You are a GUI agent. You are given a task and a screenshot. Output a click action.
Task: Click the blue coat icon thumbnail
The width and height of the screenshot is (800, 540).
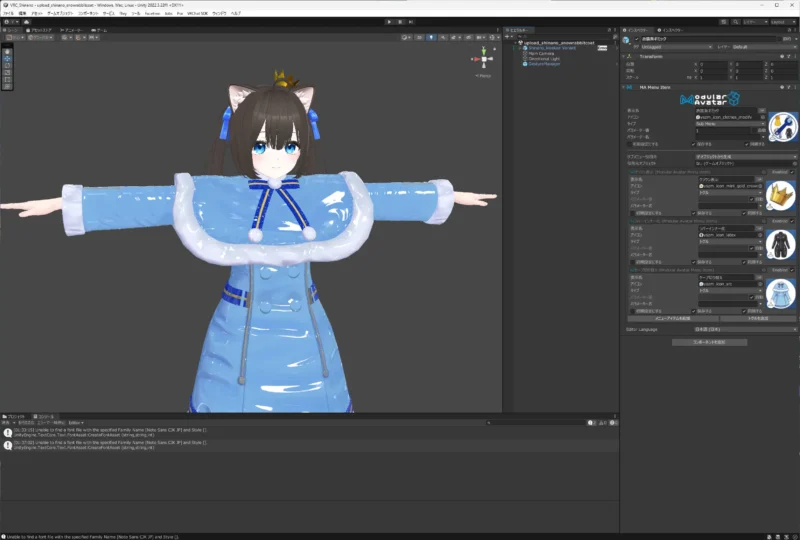click(x=781, y=294)
